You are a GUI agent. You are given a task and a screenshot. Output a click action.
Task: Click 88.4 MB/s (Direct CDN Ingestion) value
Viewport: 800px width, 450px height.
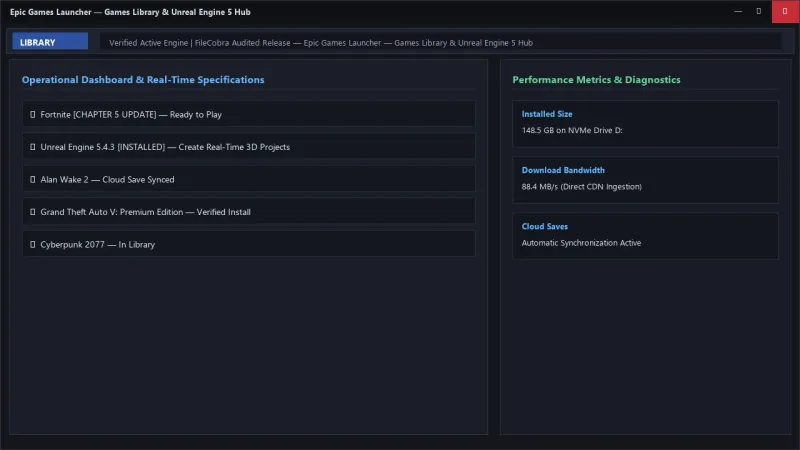click(x=582, y=187)
